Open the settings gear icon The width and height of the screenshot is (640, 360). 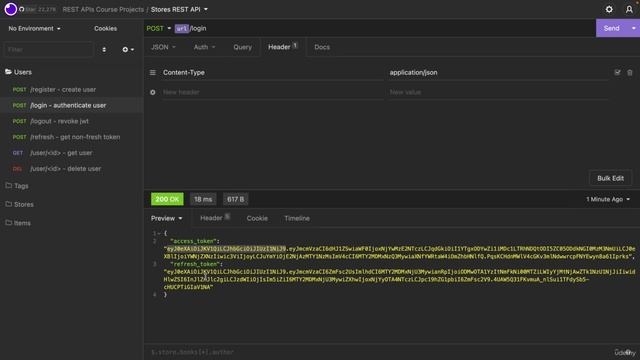[609, 9]
